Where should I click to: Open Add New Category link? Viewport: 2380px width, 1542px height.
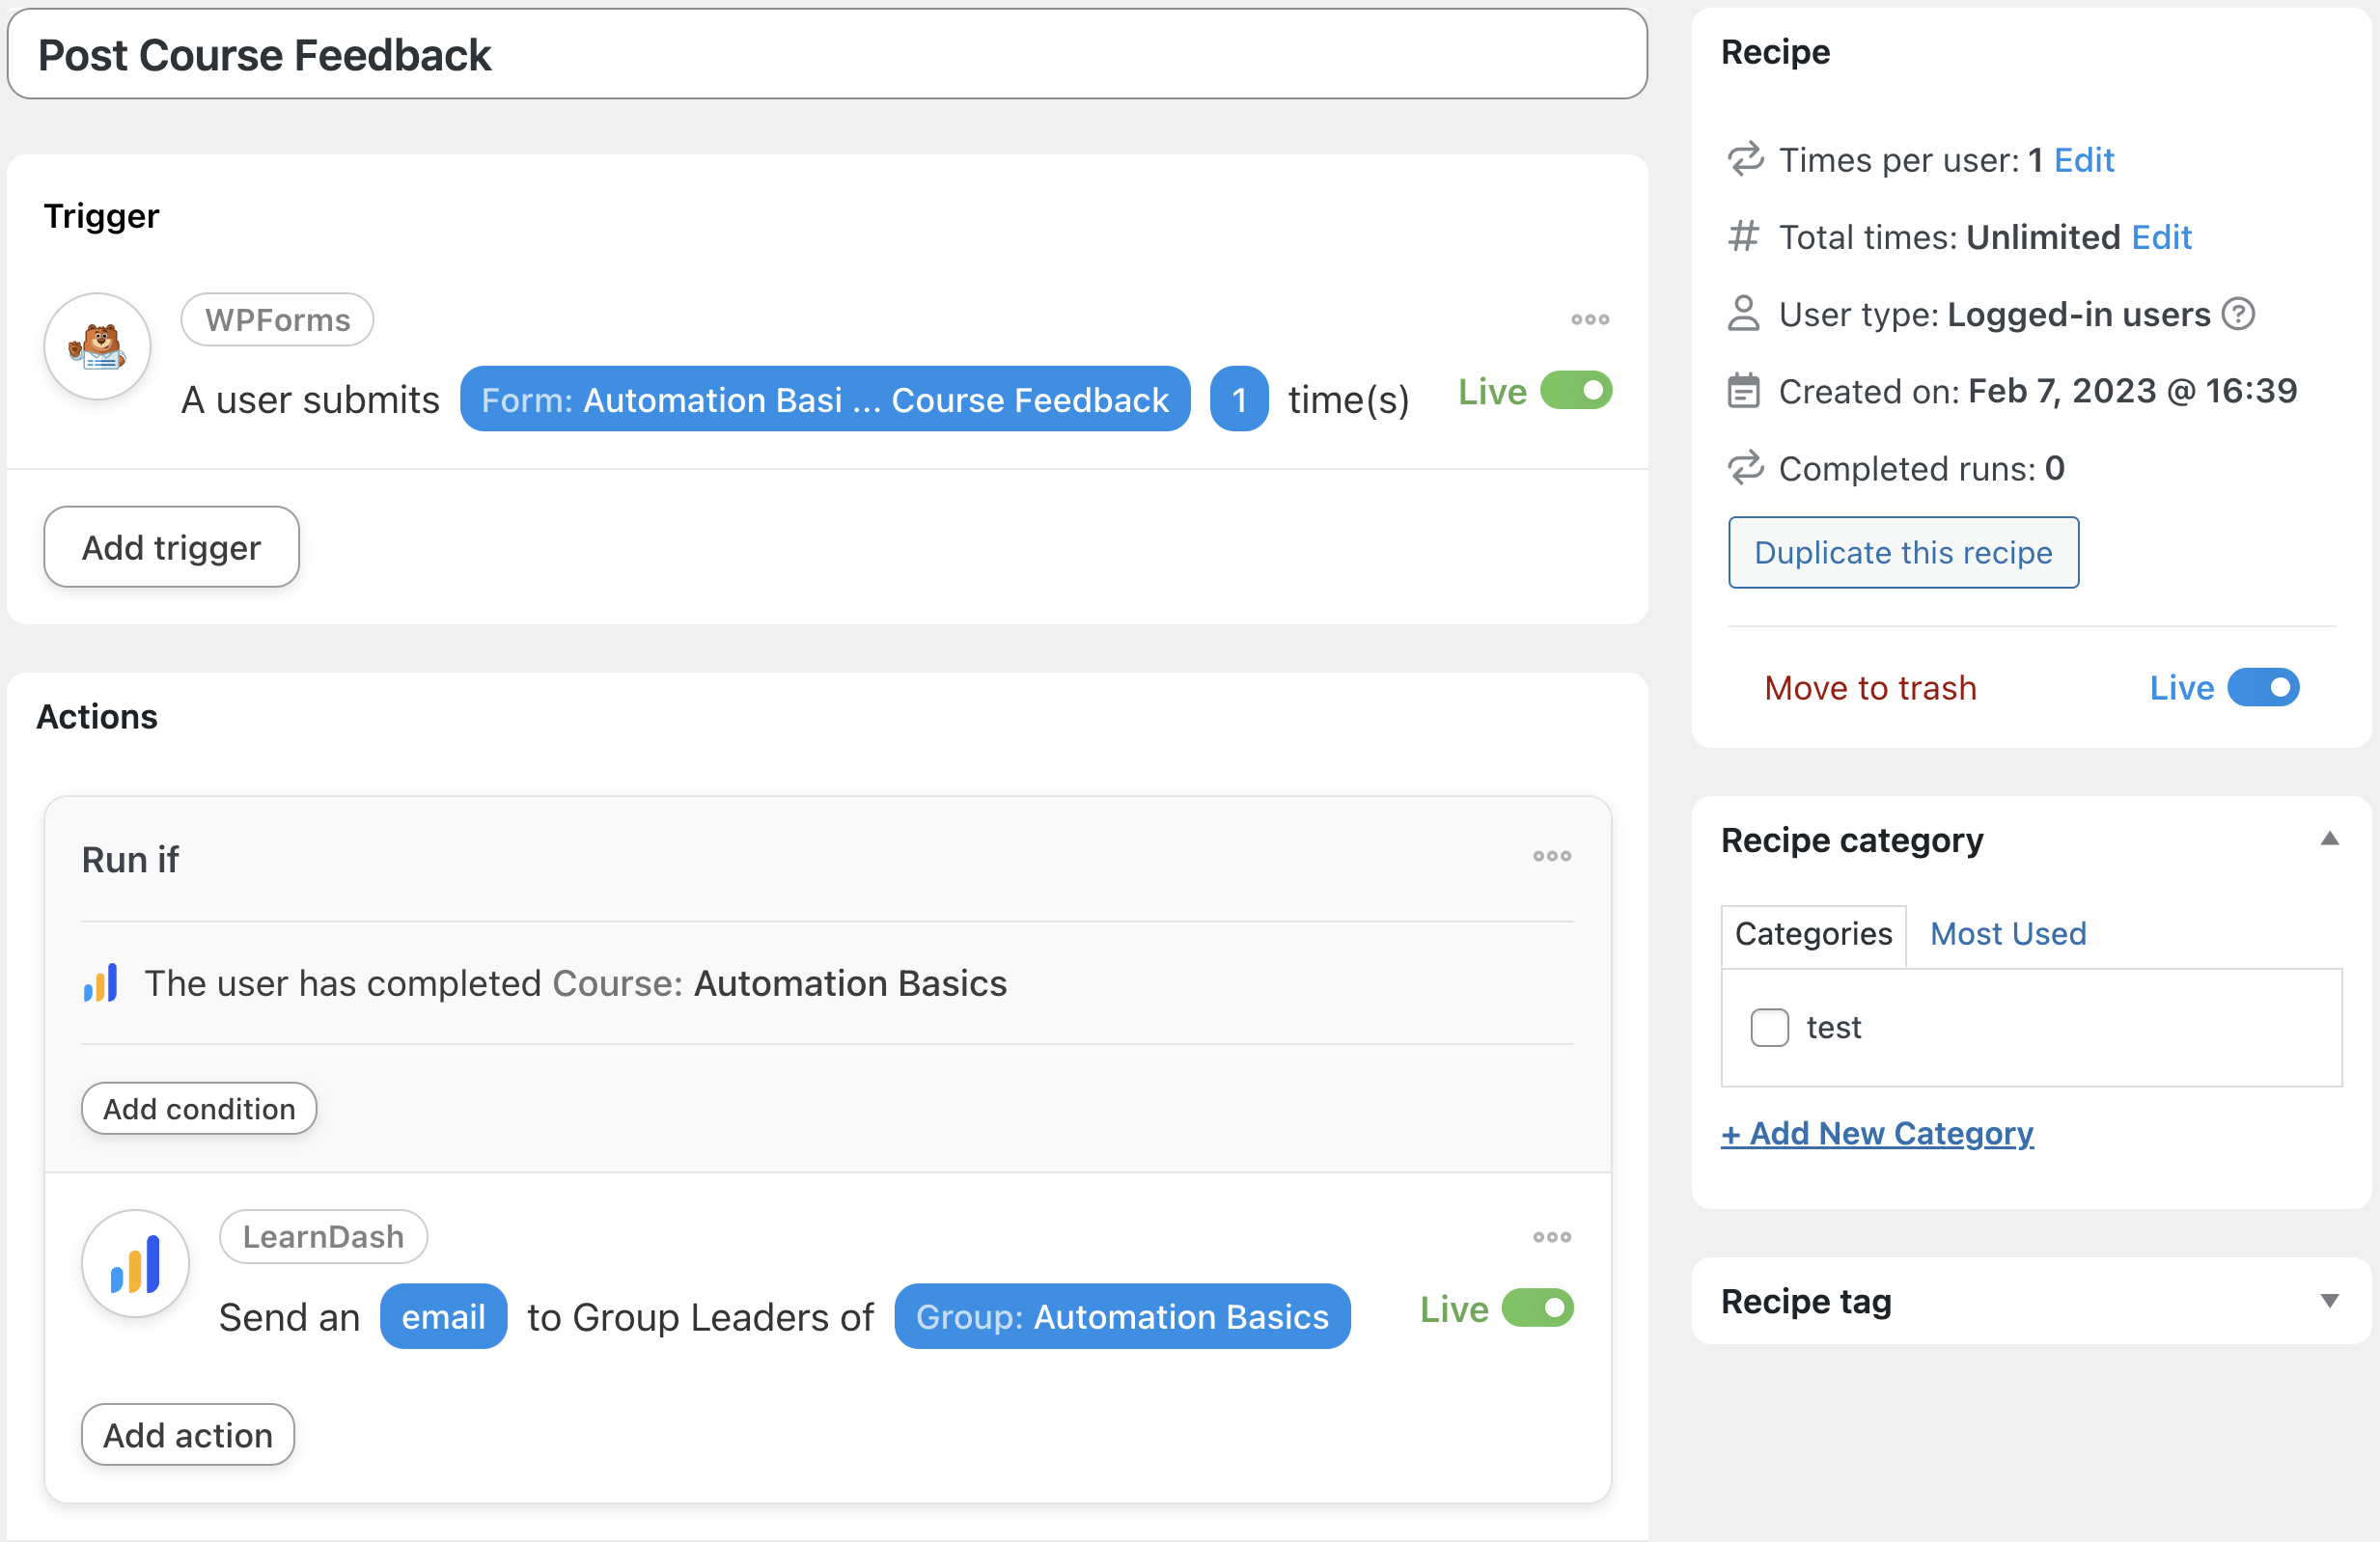[x=1877, y=1133]
